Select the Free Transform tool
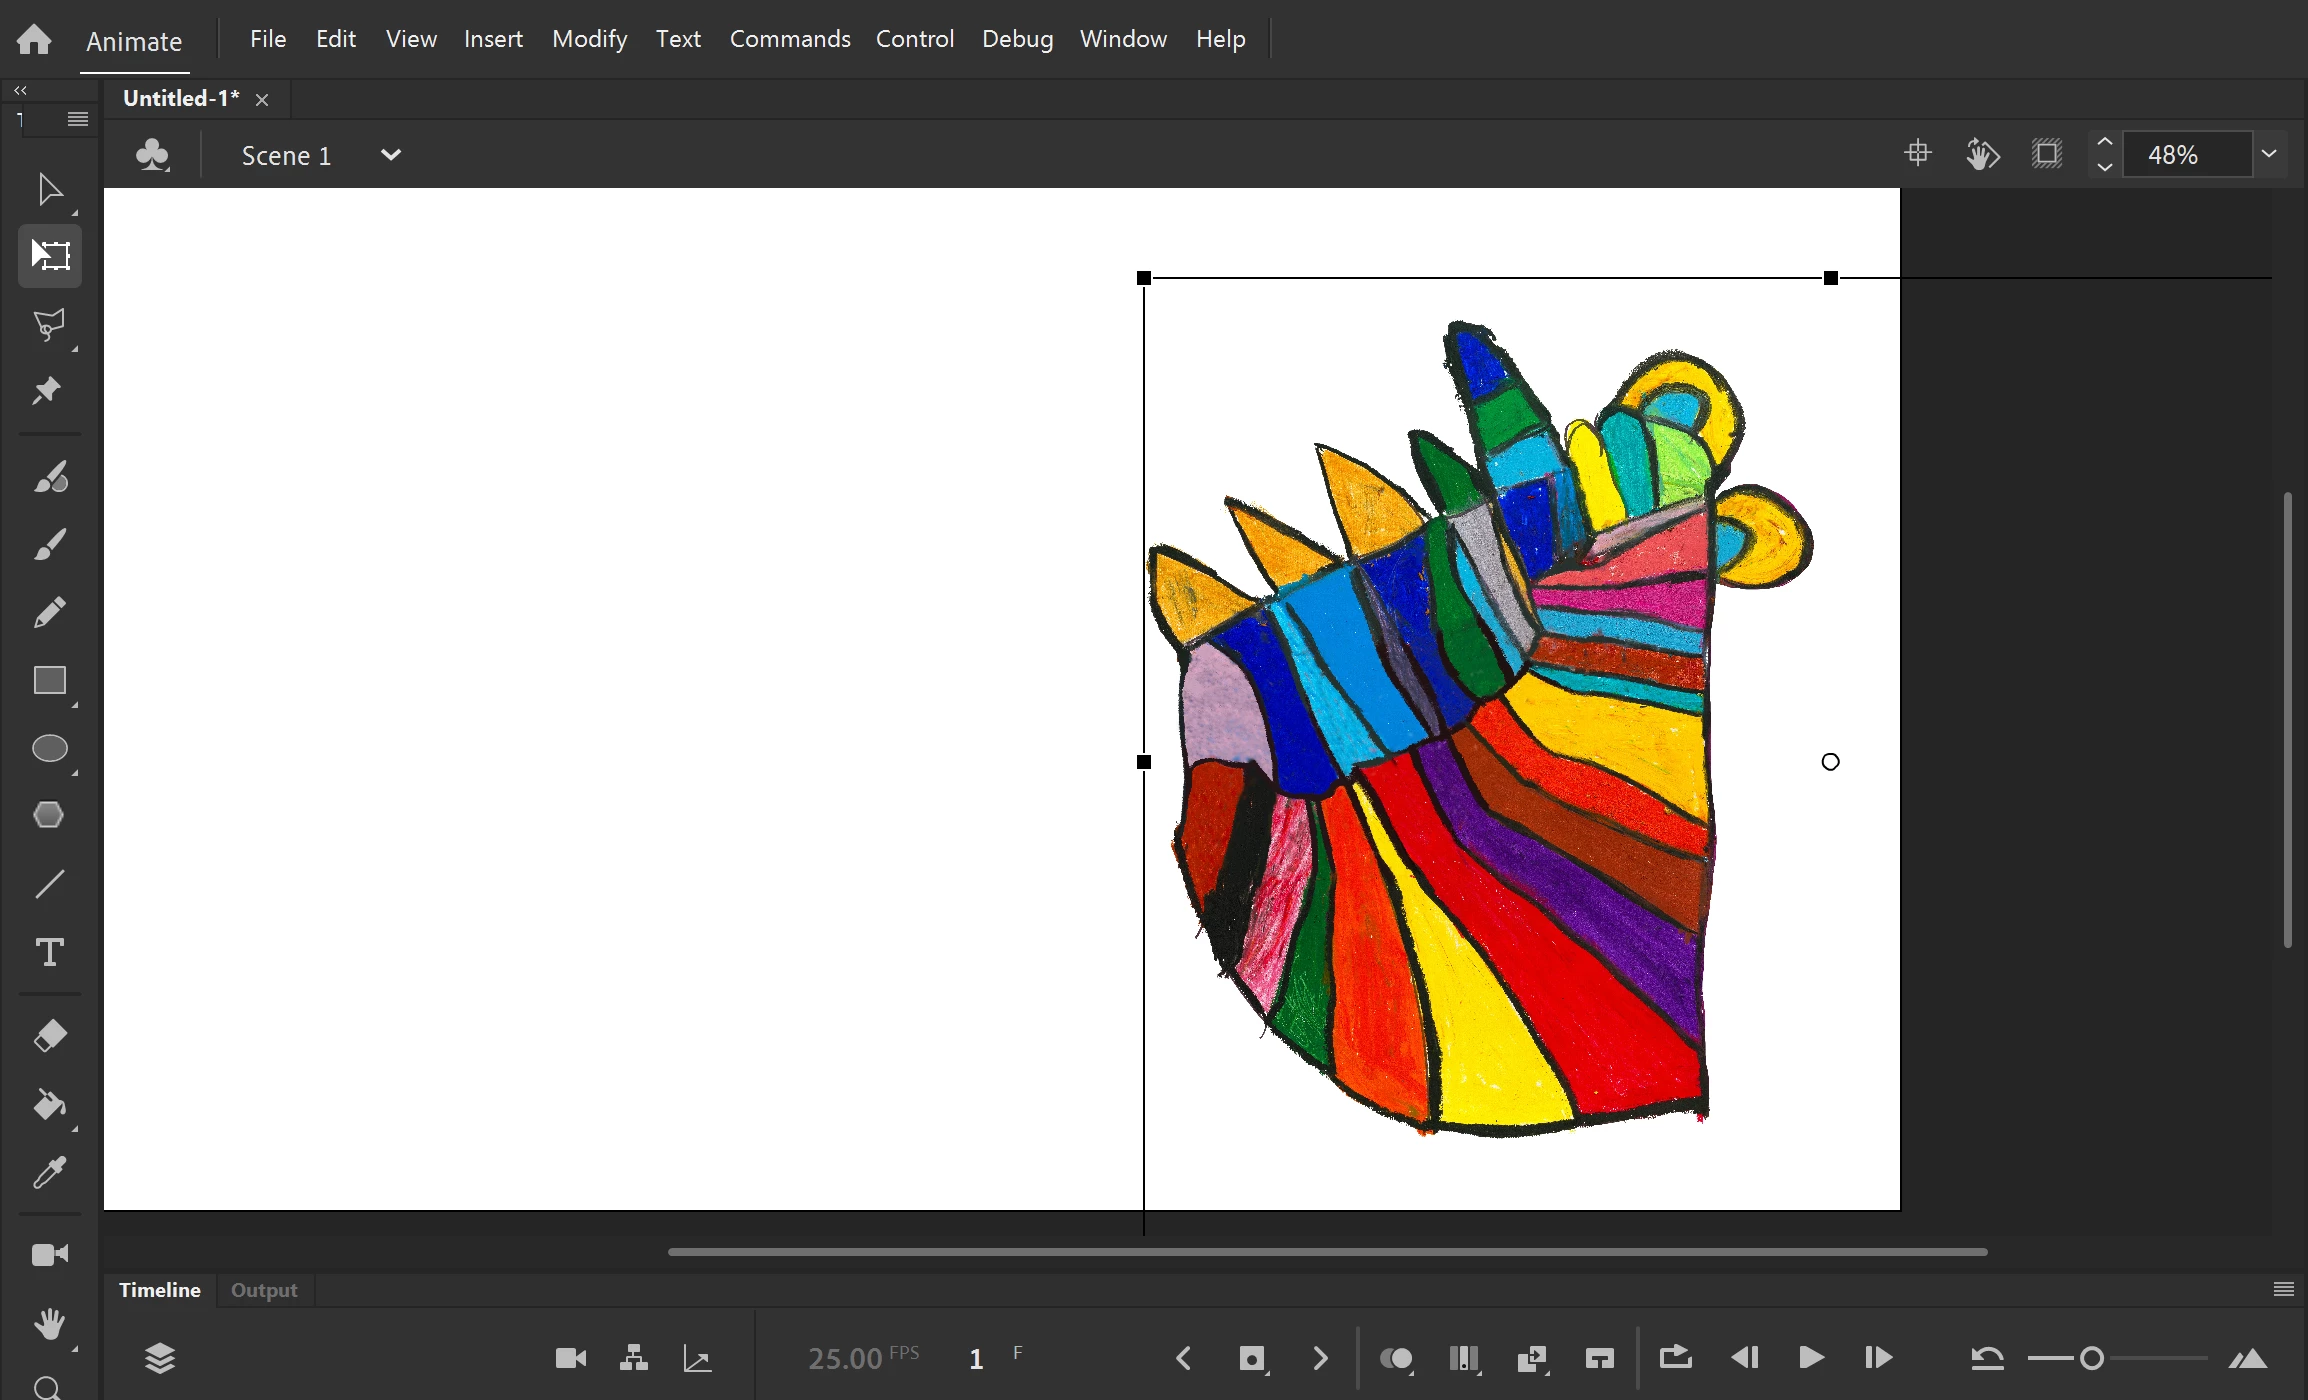The image size is (2308, 1400). 49,255
